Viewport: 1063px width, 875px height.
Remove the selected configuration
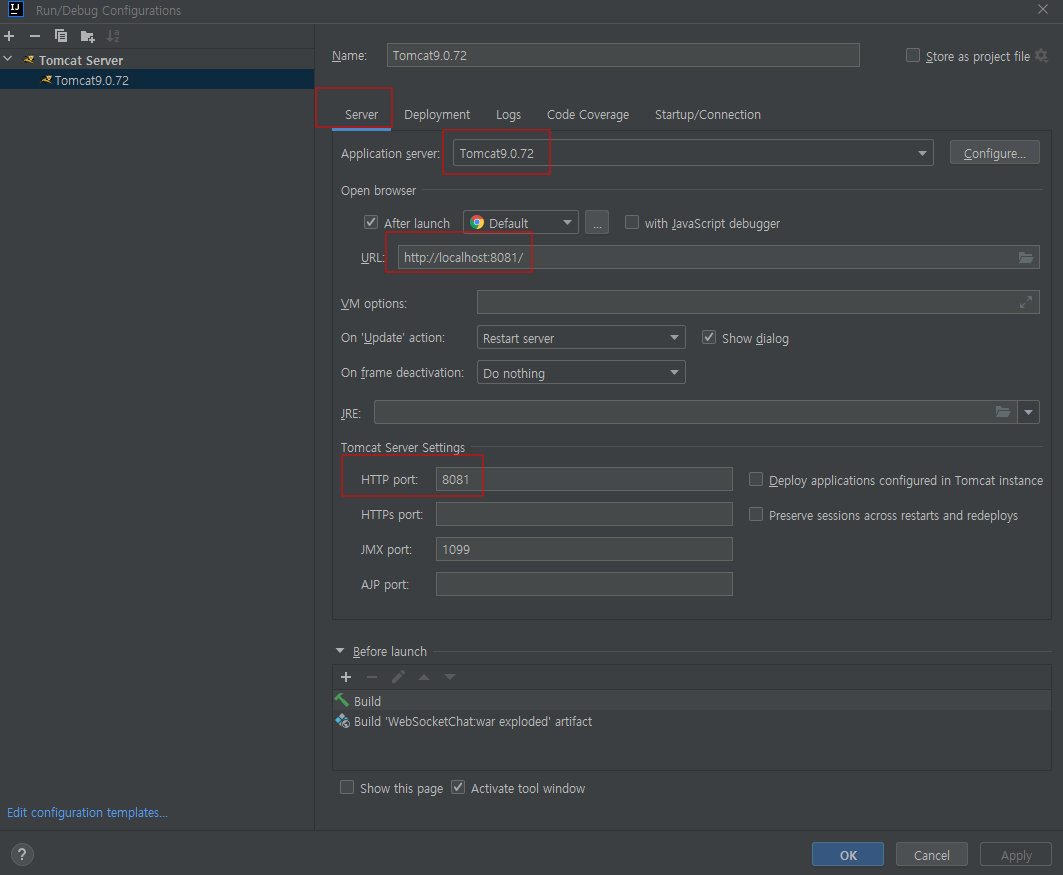35,36
